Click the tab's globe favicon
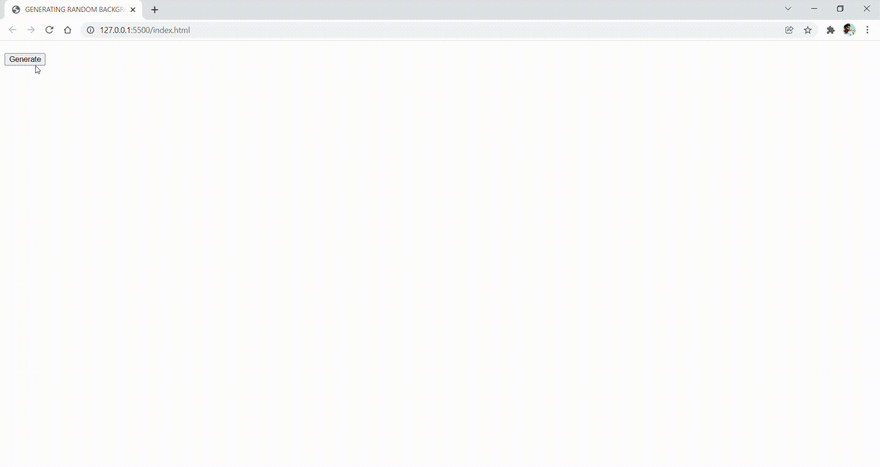This screenshot has width=880, height=467. pyautogui.click(x=16, y=10)
